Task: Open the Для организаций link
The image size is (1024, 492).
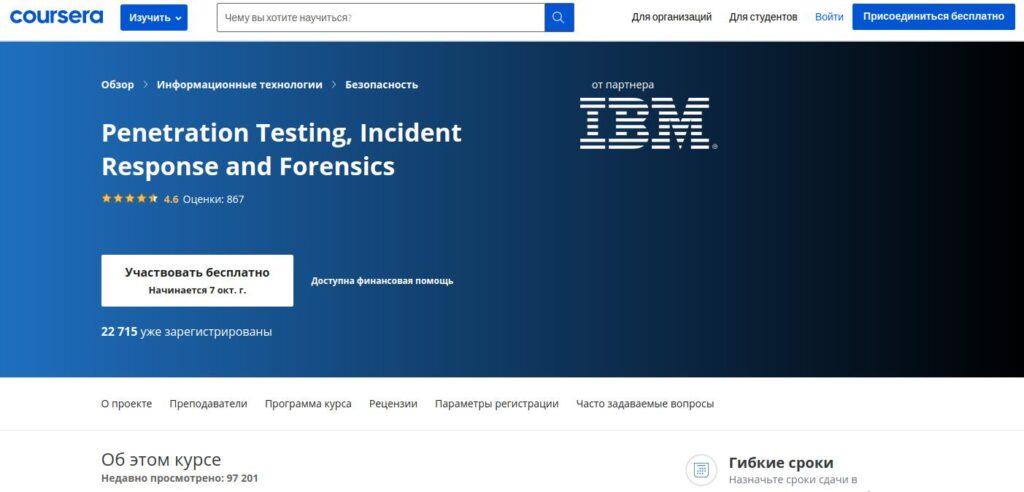Action: 671,17
